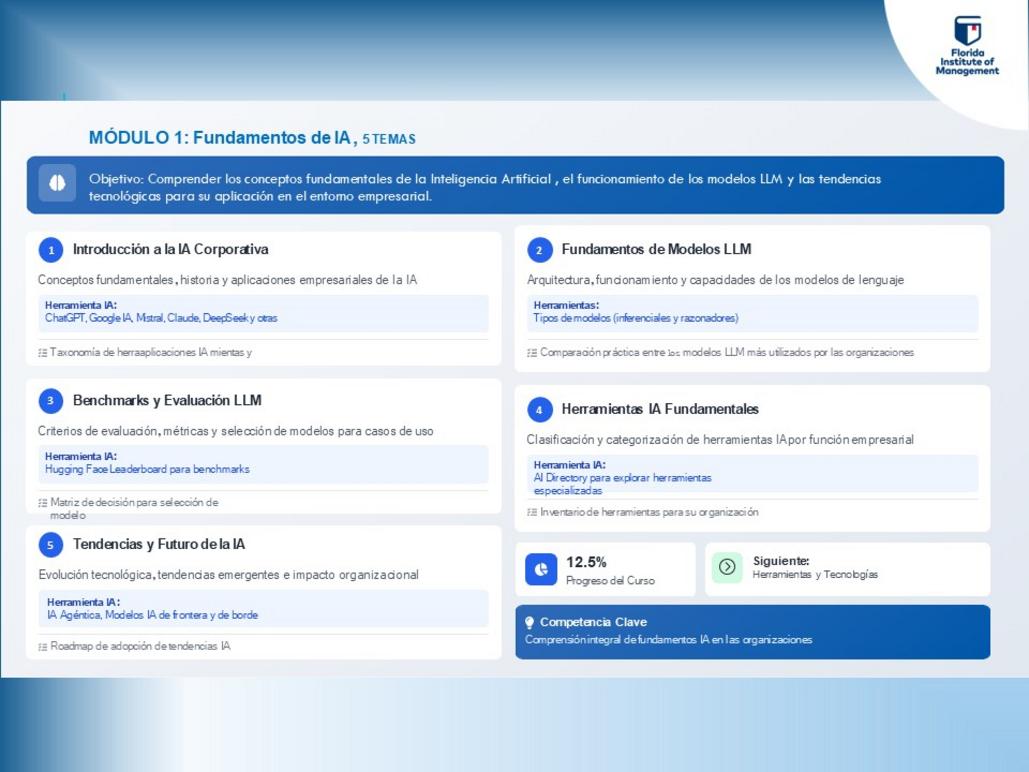Click Herramientas: label in Fundamentos de Modelos card

pyautogui.click(x=566, y=306)
